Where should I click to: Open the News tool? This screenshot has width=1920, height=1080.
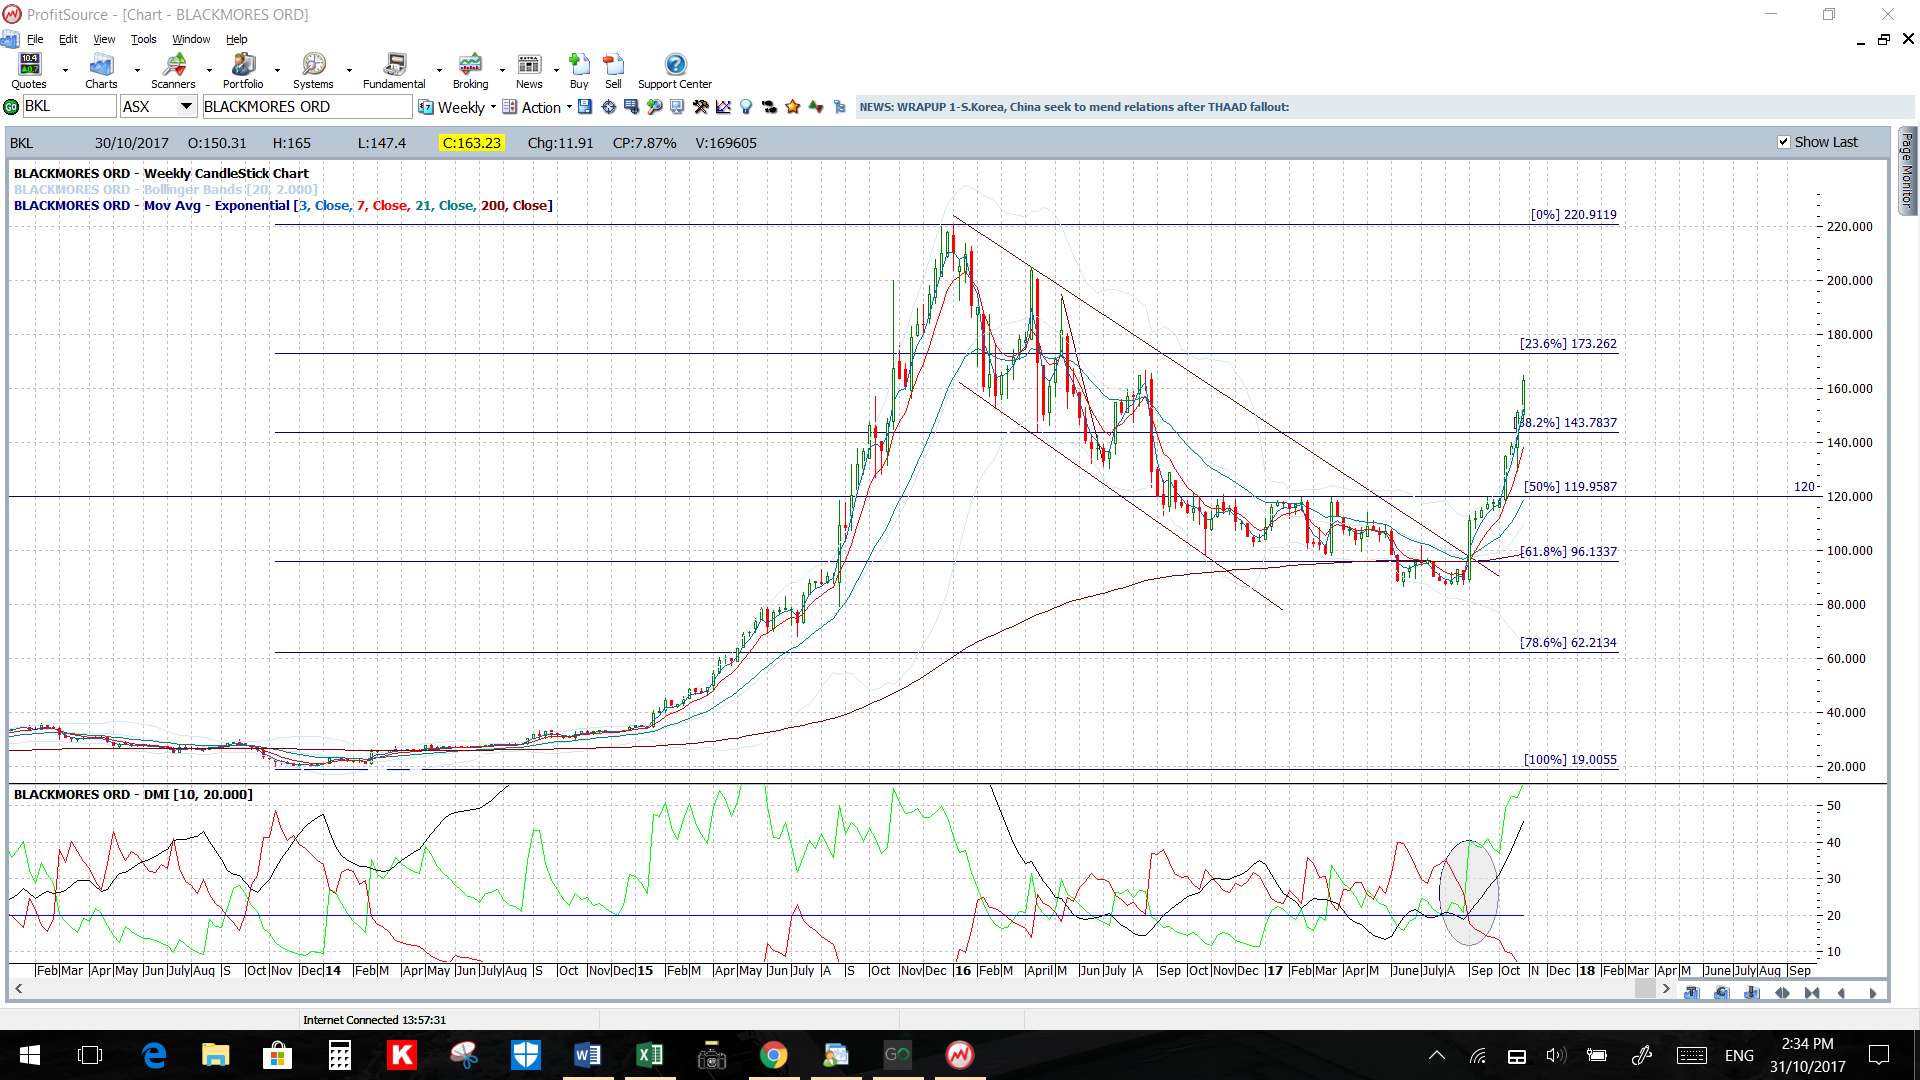(x=529, y=71)
